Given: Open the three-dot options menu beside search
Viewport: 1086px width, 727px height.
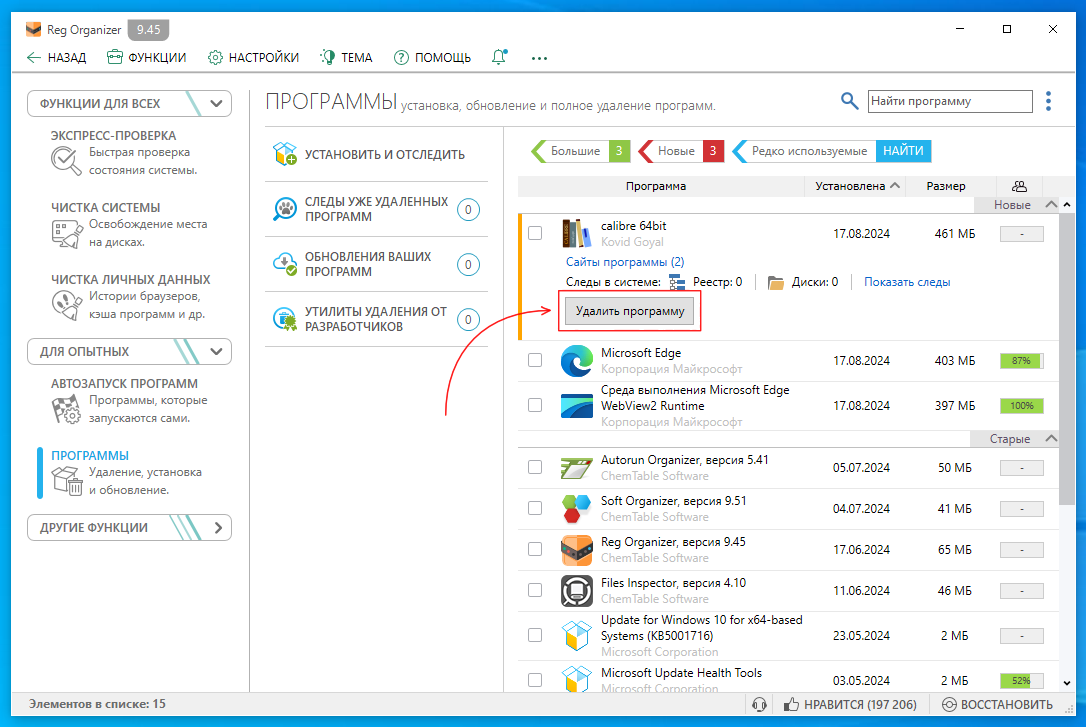Looking at the screenshot, I should 1048,101.
